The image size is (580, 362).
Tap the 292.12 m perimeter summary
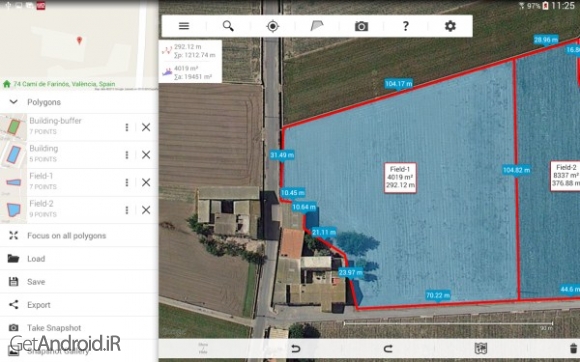pyautogui.click(x=188, y=47)
